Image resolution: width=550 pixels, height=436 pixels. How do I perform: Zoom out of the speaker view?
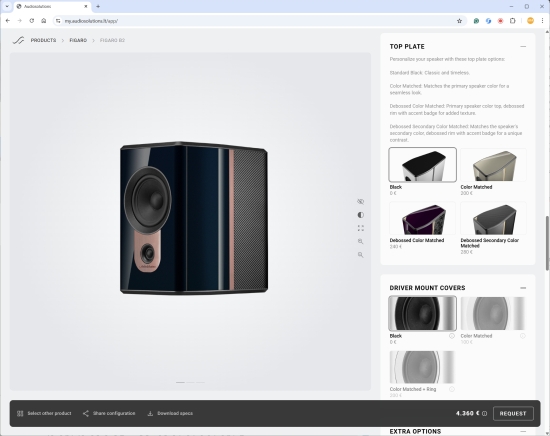click(360, 255)
